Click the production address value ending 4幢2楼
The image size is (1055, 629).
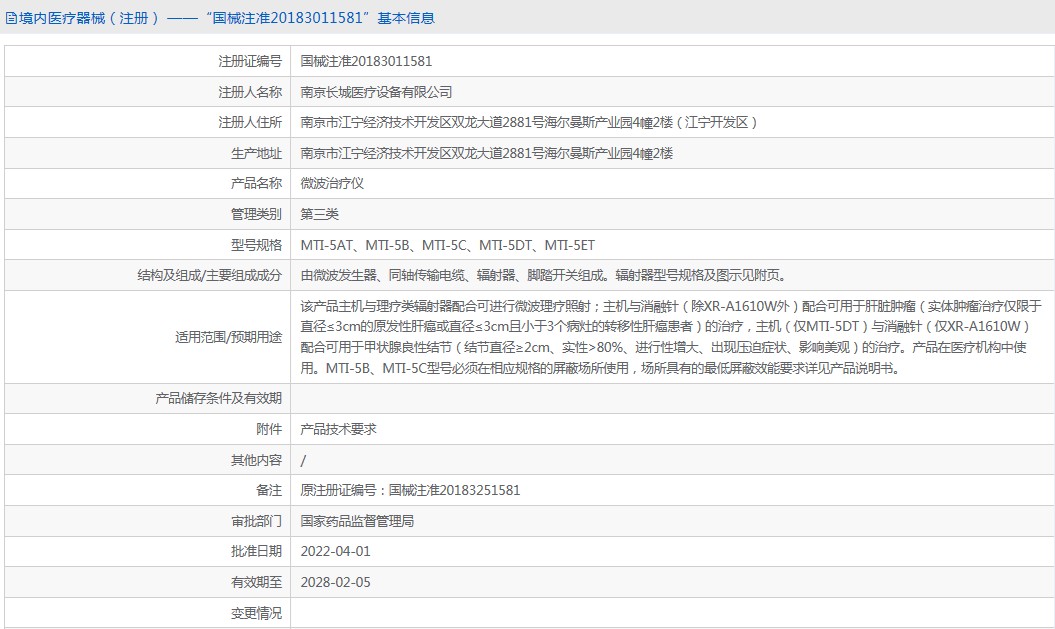pos(486,153)
